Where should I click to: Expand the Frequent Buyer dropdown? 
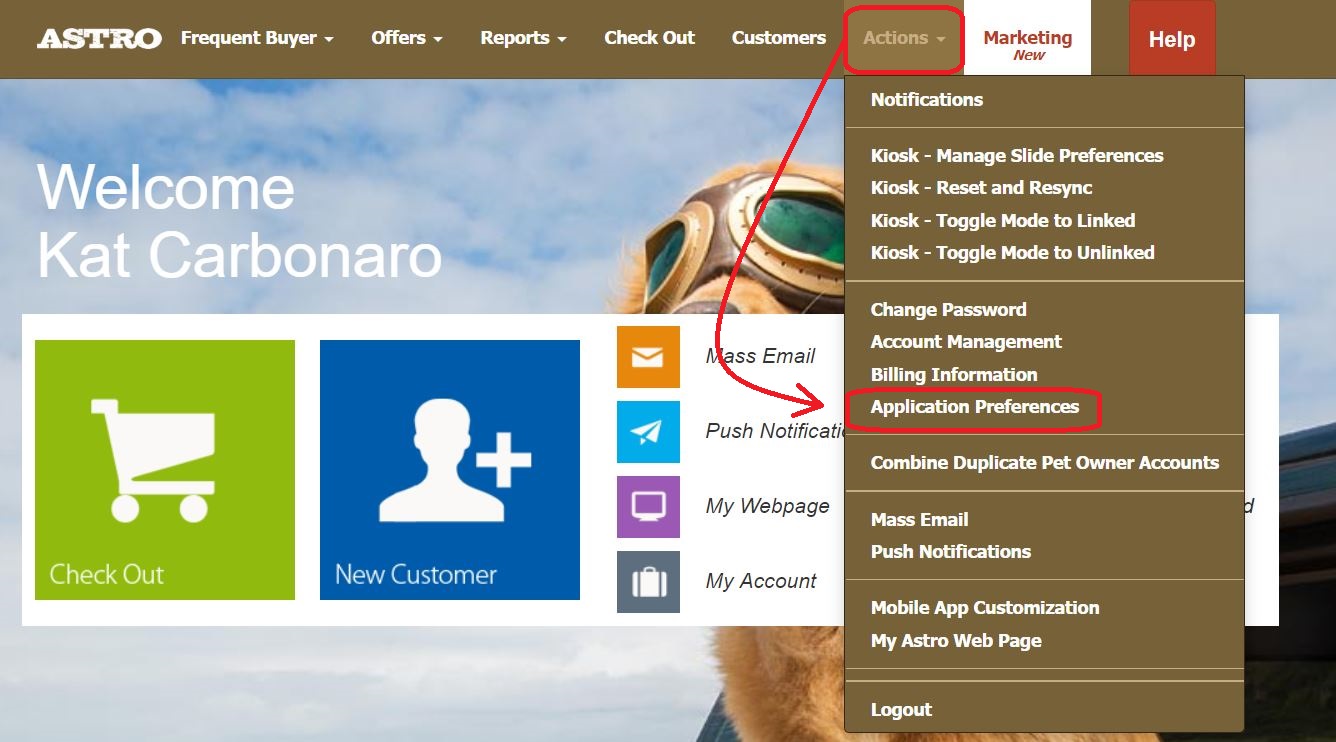257,38
